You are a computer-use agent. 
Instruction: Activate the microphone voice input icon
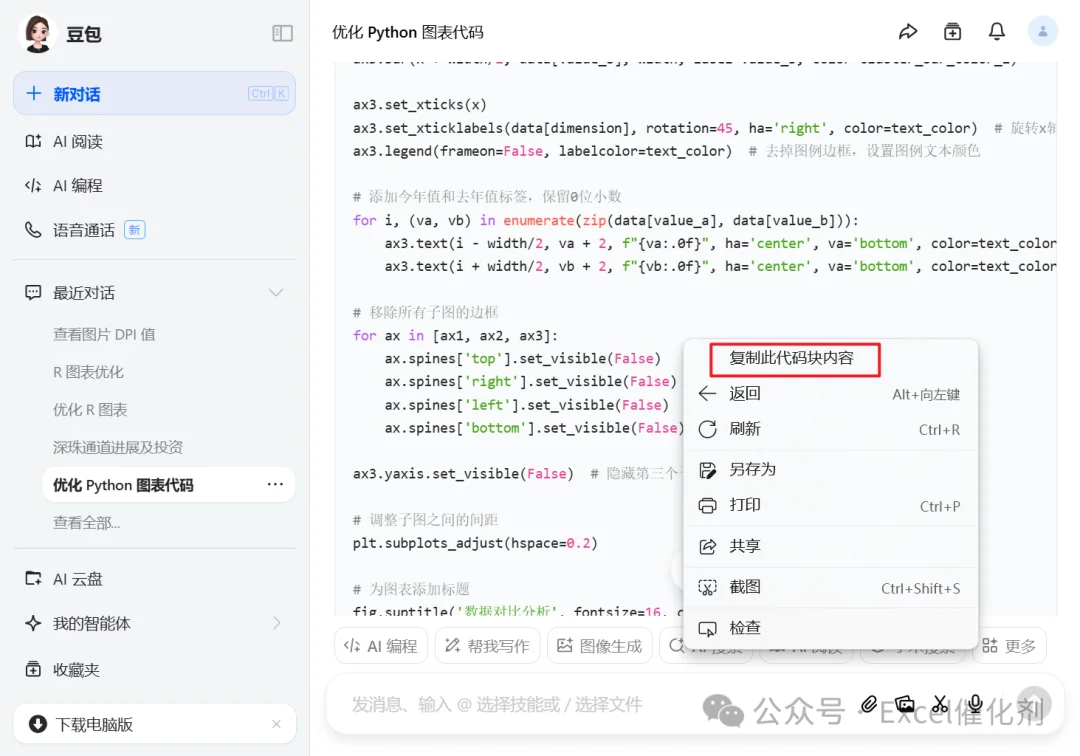[975, 704]
